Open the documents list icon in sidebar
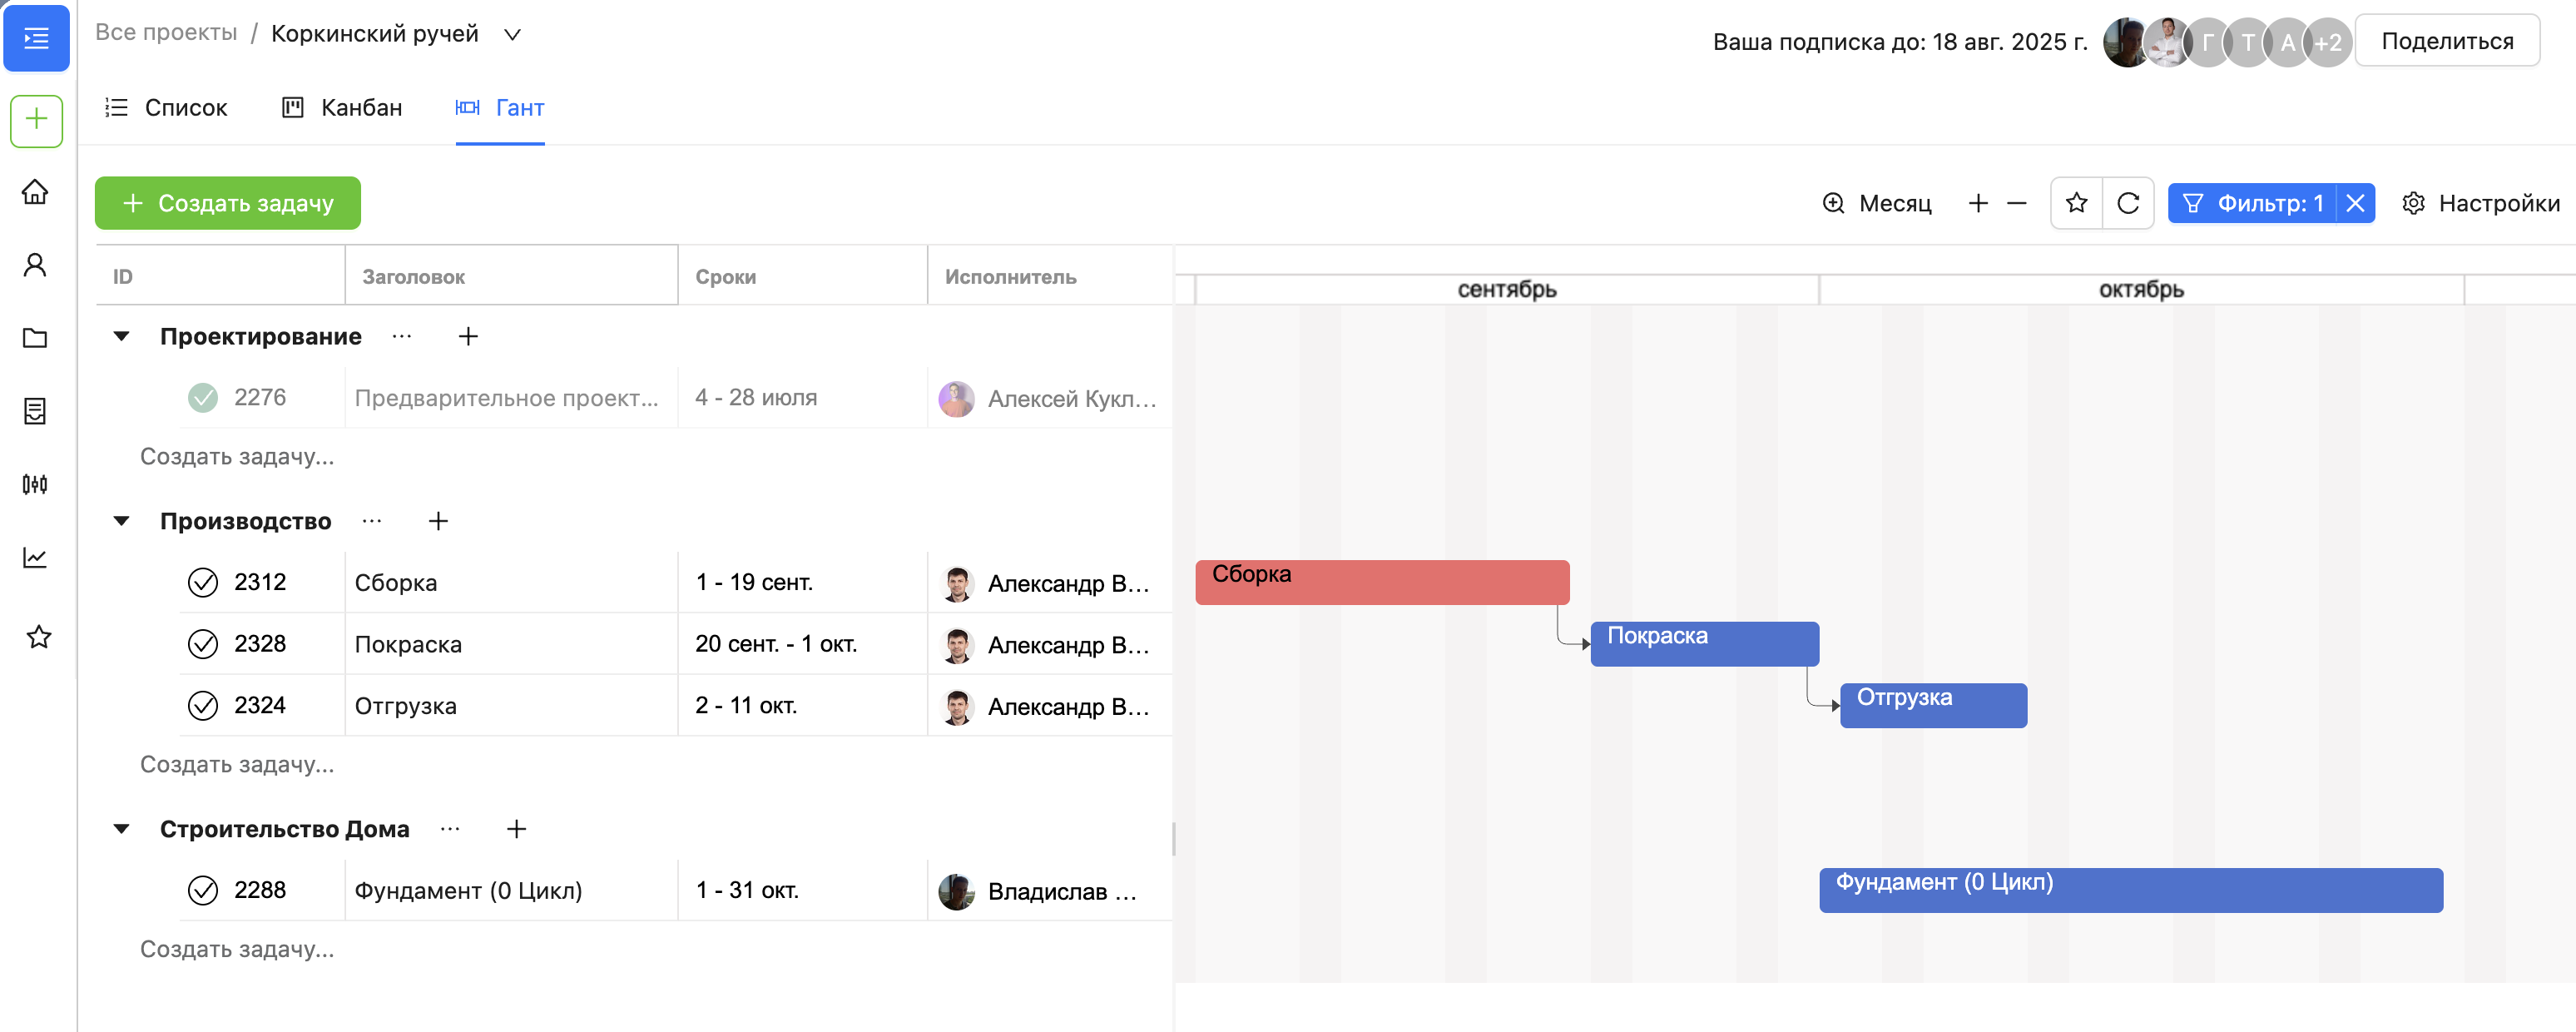 pyautogui.click(x=36, y=411)
